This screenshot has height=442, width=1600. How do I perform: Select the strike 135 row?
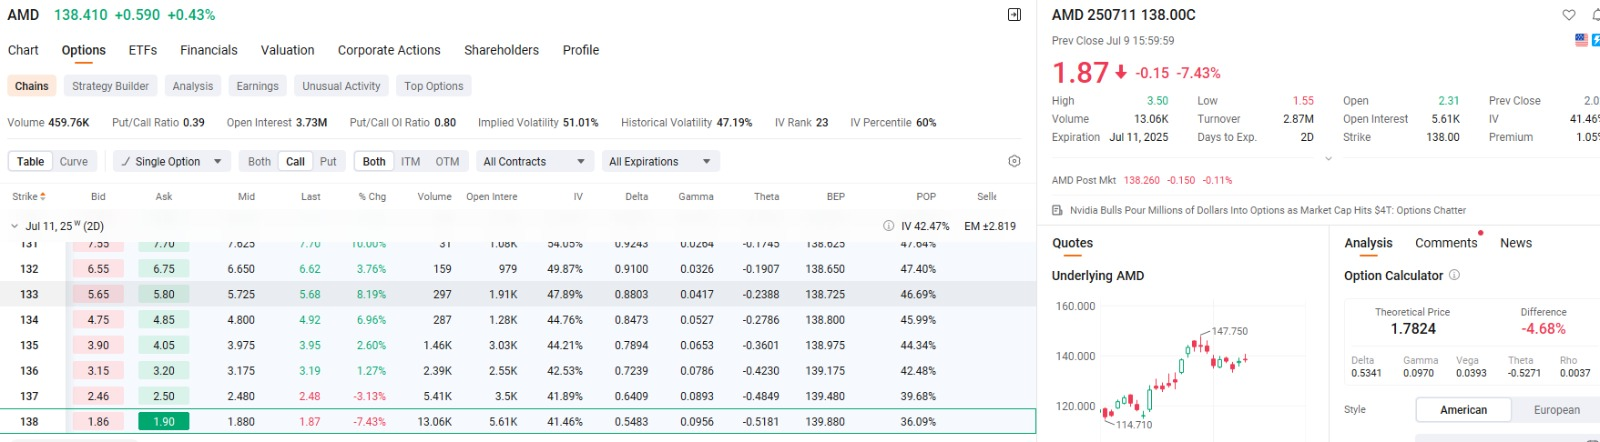point(518,345)
